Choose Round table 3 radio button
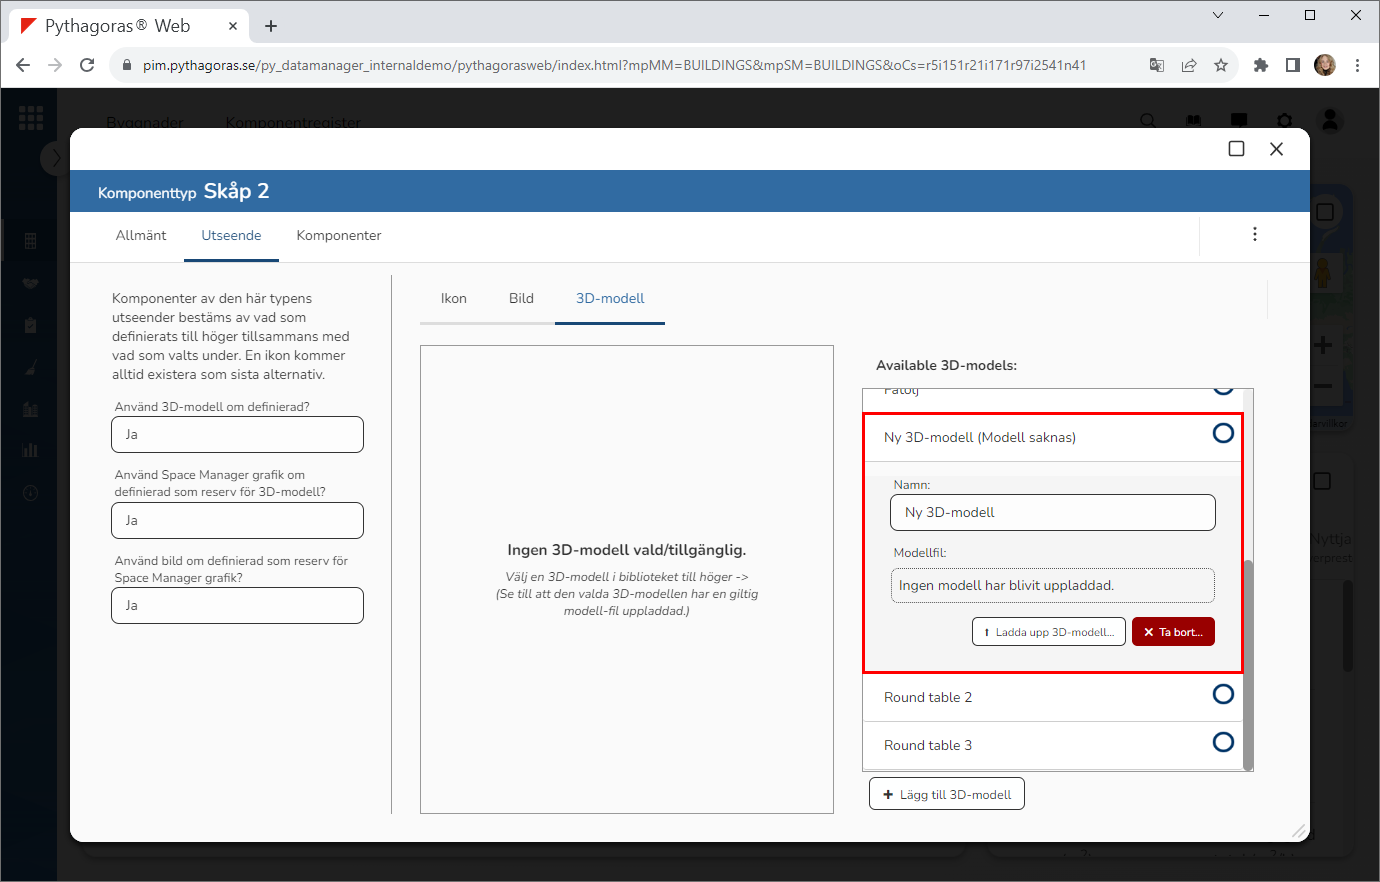Screen dimensions: 1380x882 (x=1222, y=742)
